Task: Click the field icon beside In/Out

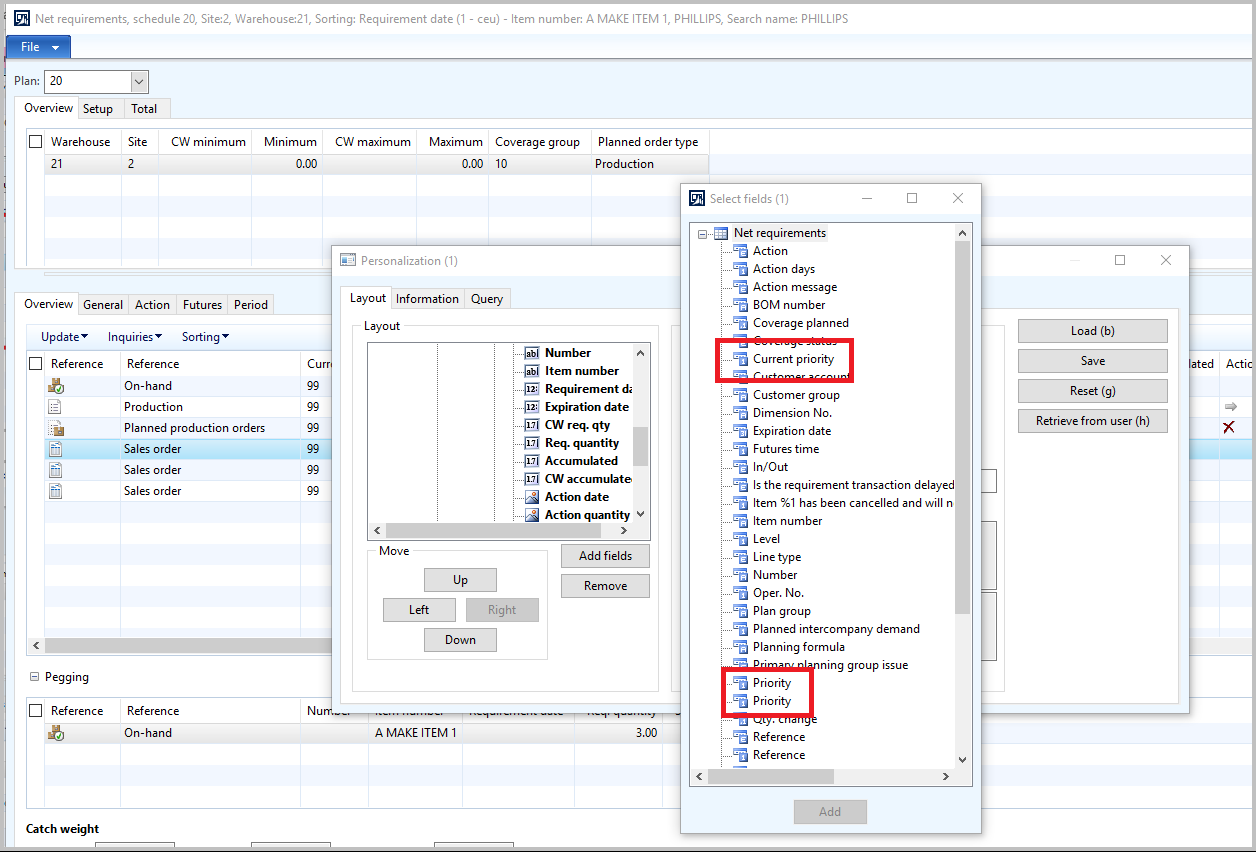Action: (741, 467)
